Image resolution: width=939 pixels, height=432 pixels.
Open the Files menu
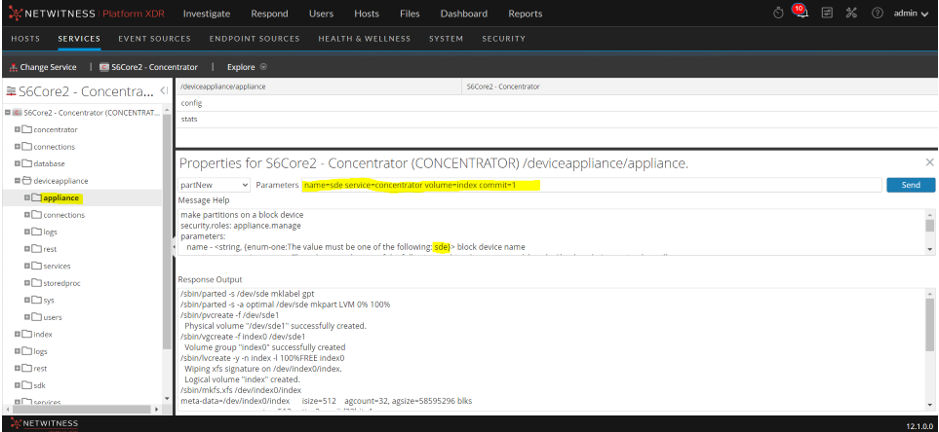click(x=410, y=13)
